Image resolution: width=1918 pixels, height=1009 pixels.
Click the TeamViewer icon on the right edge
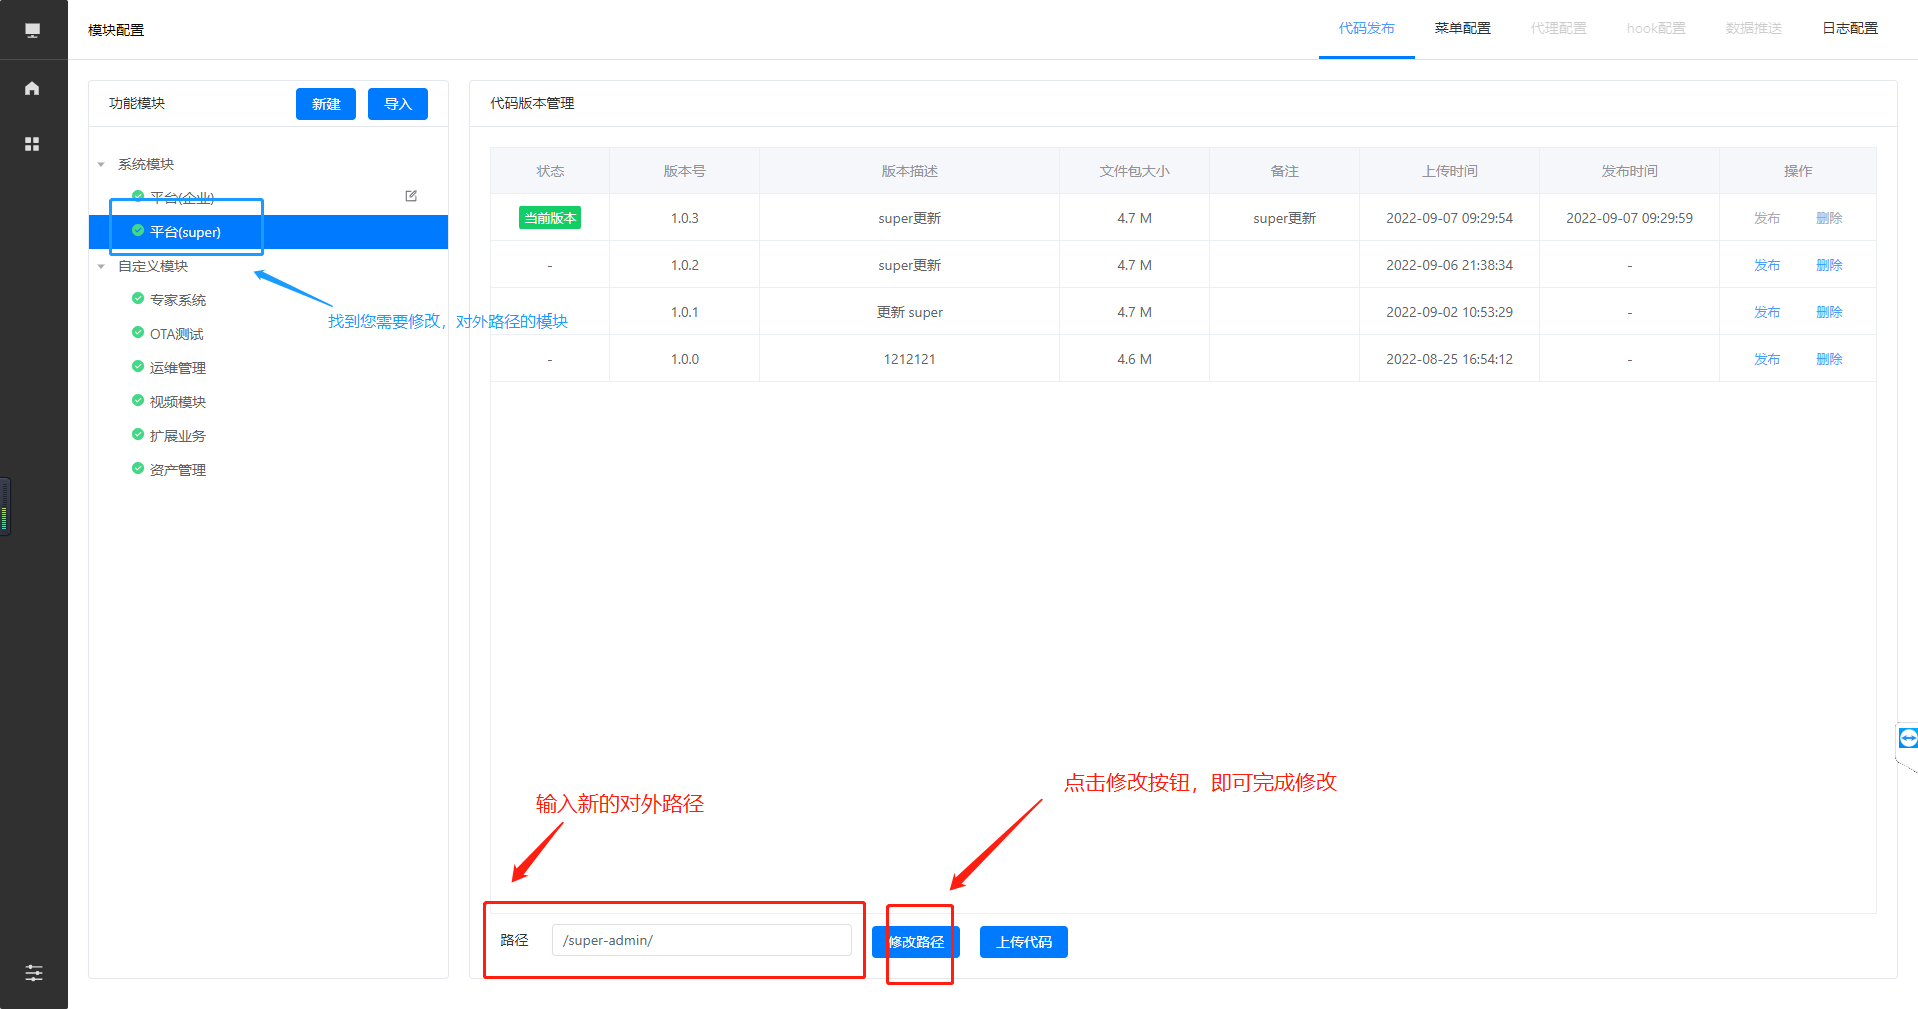(x=1908, y=738)
